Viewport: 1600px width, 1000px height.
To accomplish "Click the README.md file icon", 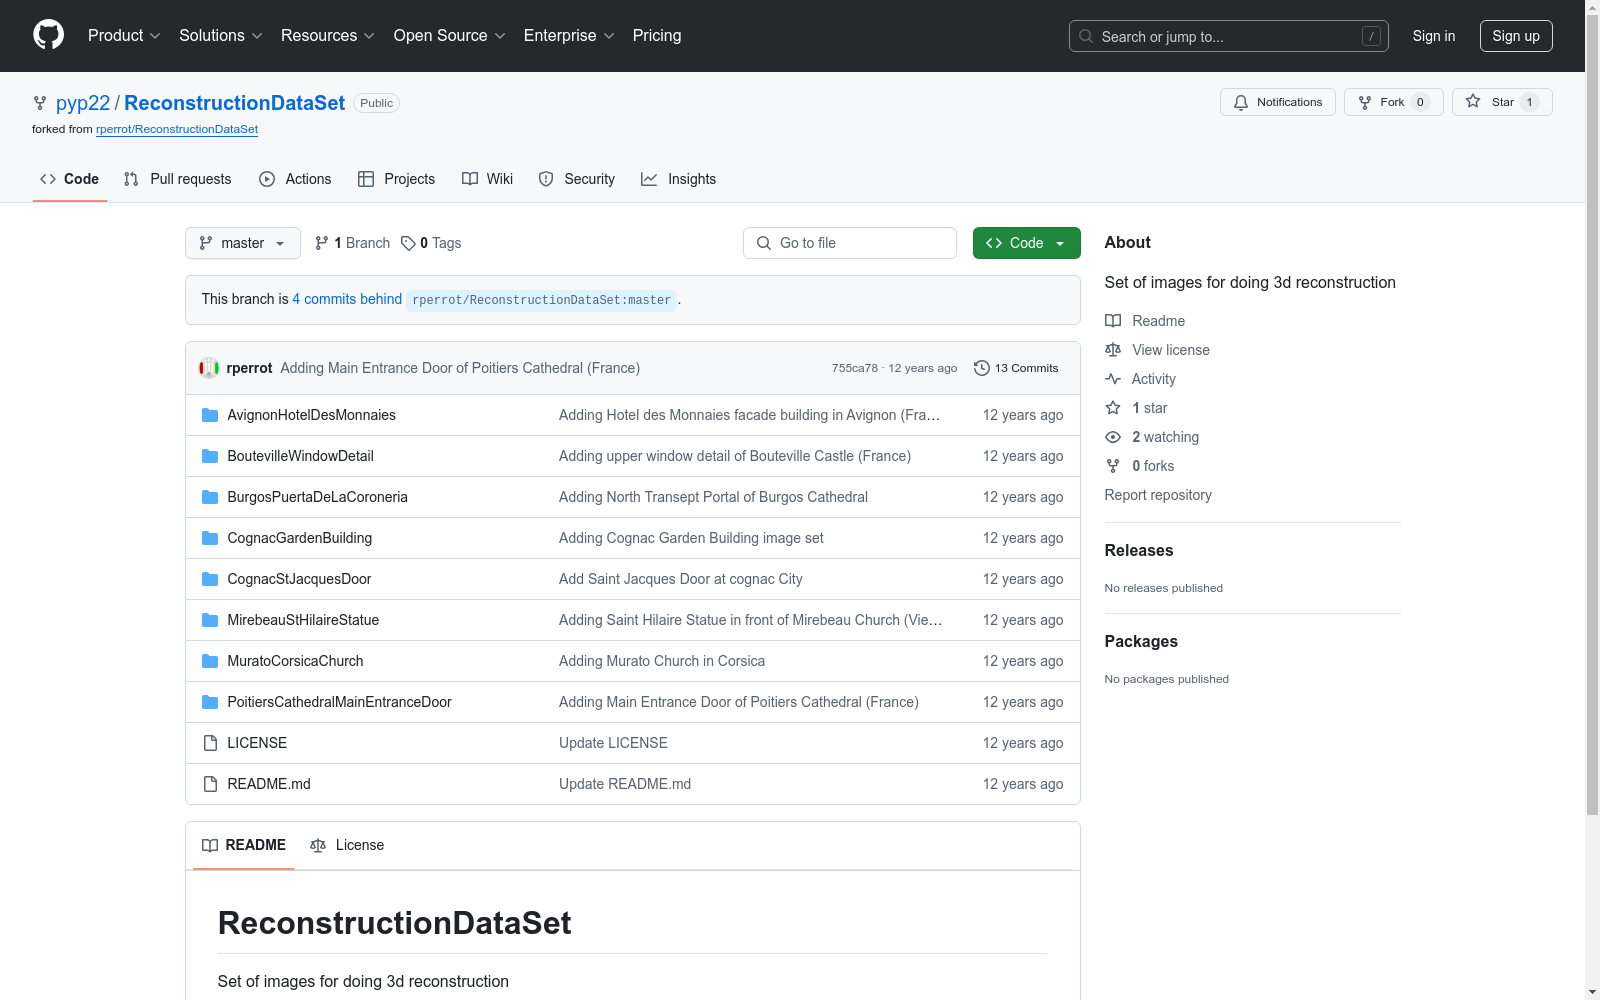I will pos(210,784).
